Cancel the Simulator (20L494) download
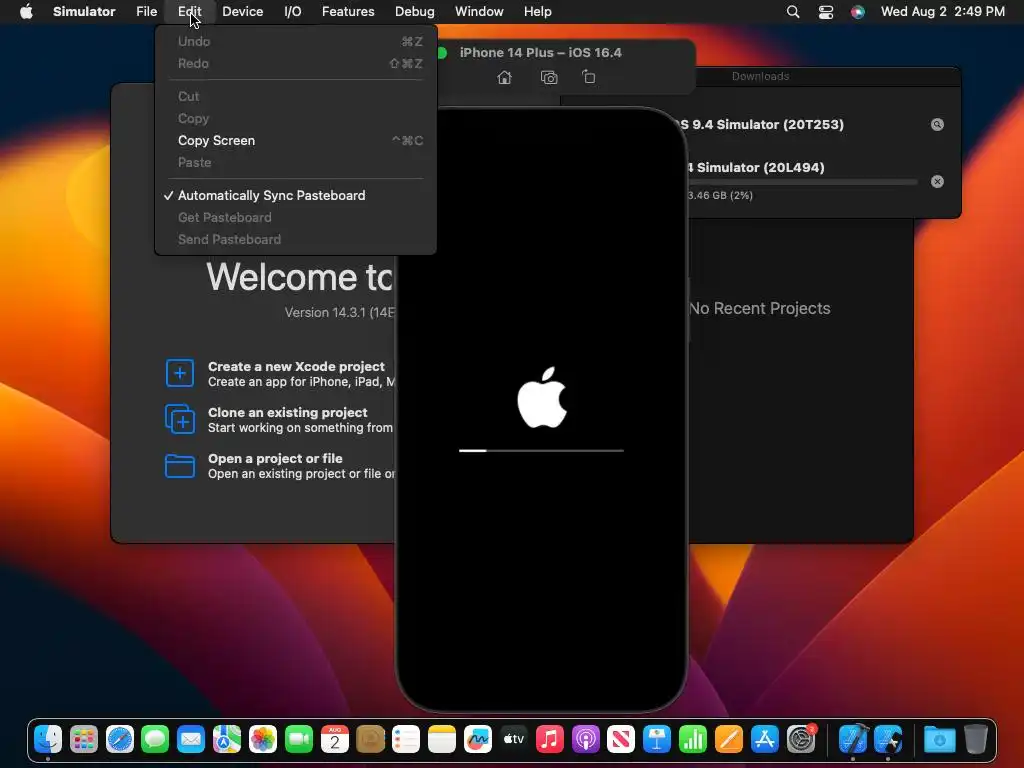 937,182
